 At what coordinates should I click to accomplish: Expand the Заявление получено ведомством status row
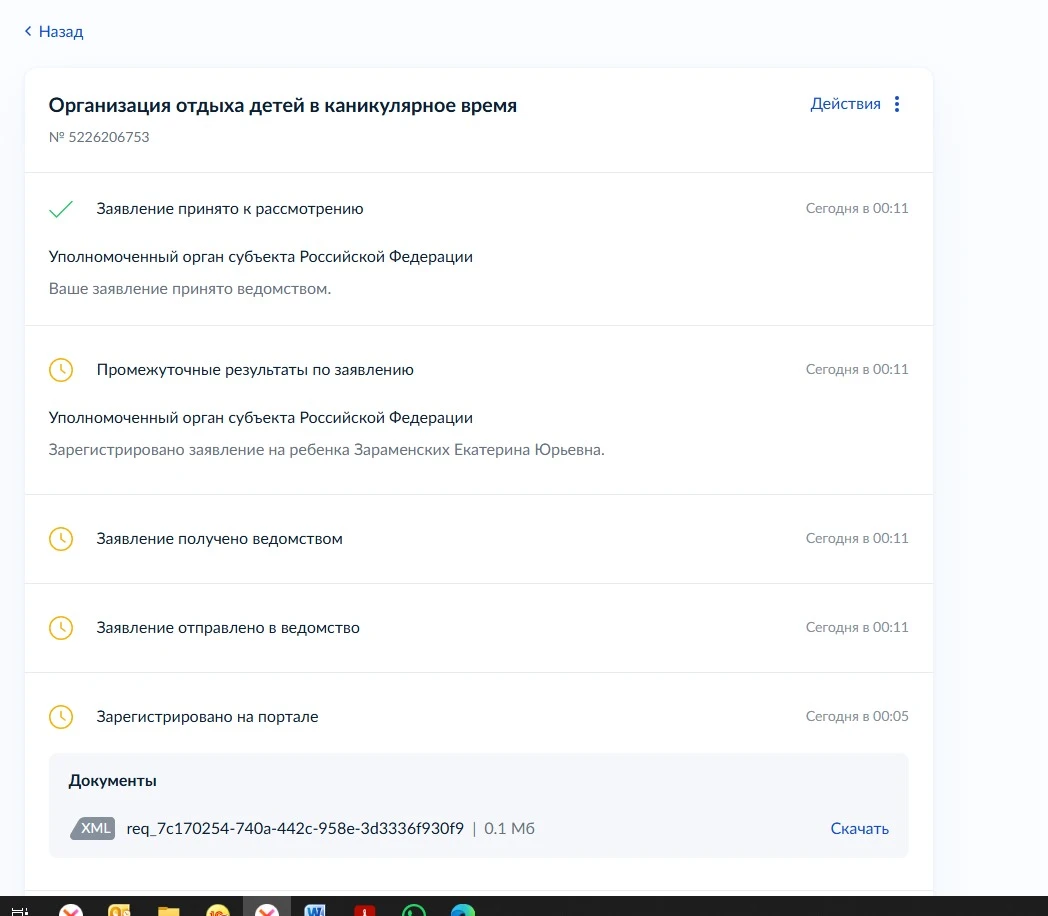(219, 539)
